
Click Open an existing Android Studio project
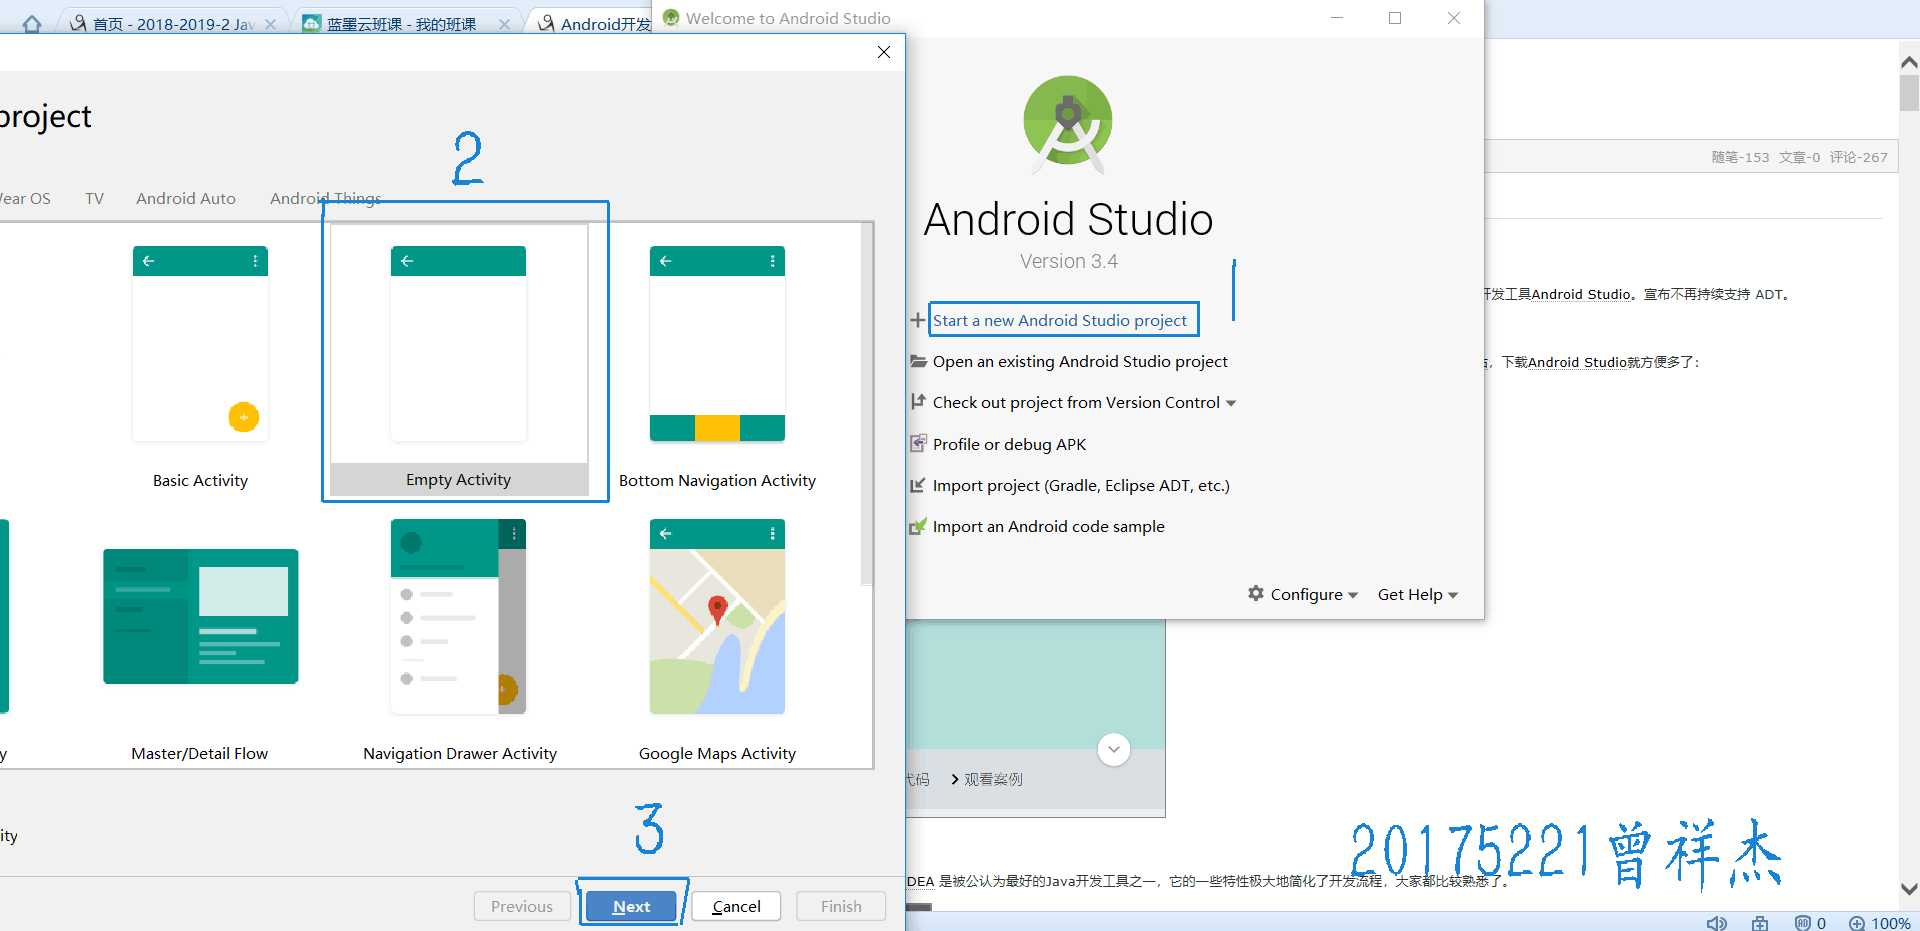[1080, 361]
